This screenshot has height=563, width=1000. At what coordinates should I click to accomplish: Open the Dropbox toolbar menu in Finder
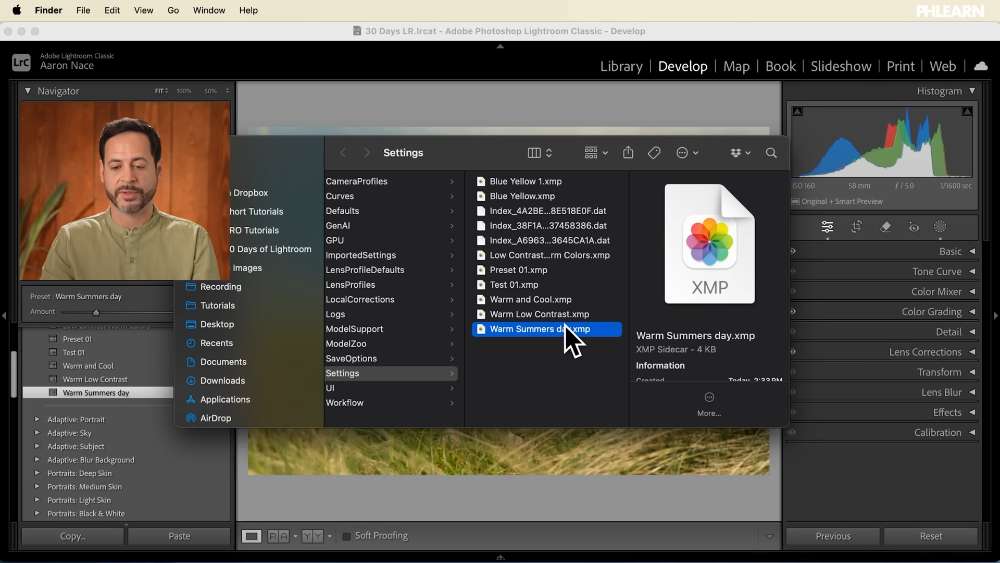tap(740, 153)
